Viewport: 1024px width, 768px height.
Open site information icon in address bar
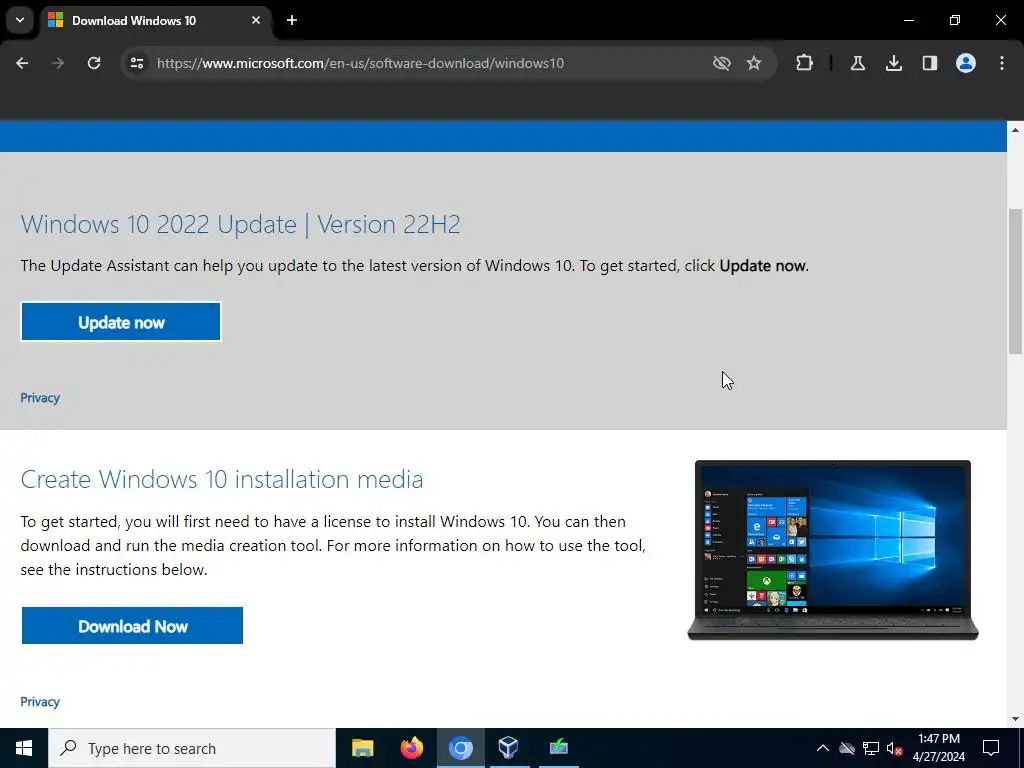tap(136, 63)
